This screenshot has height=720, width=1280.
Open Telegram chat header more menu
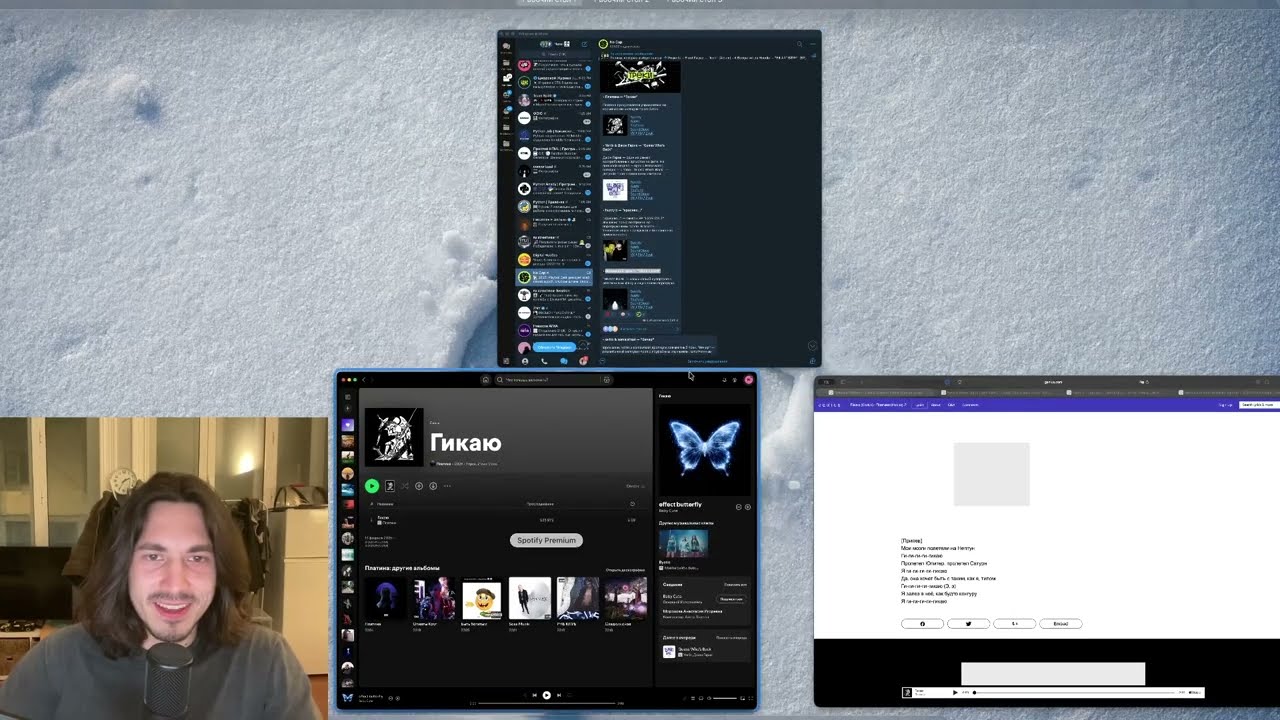click(812, 44)
